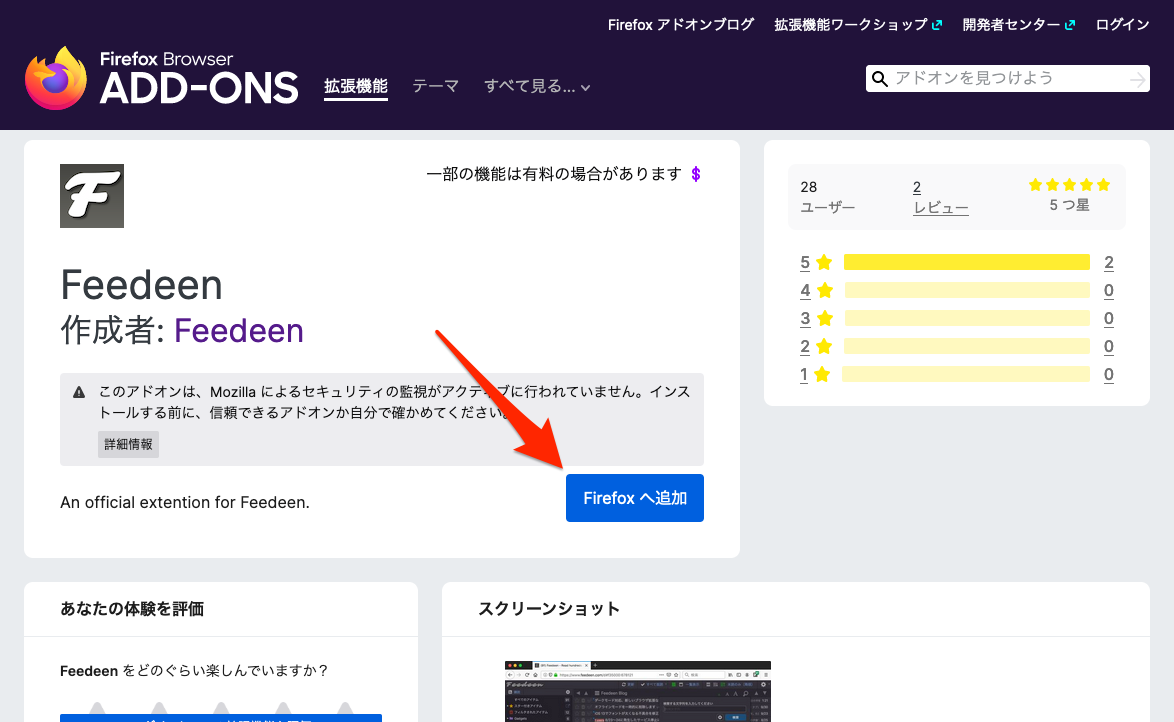This screenshot has height=722, width=1174.
Task: Click the purple dollar sign icon
Action: tap(696, 174)
